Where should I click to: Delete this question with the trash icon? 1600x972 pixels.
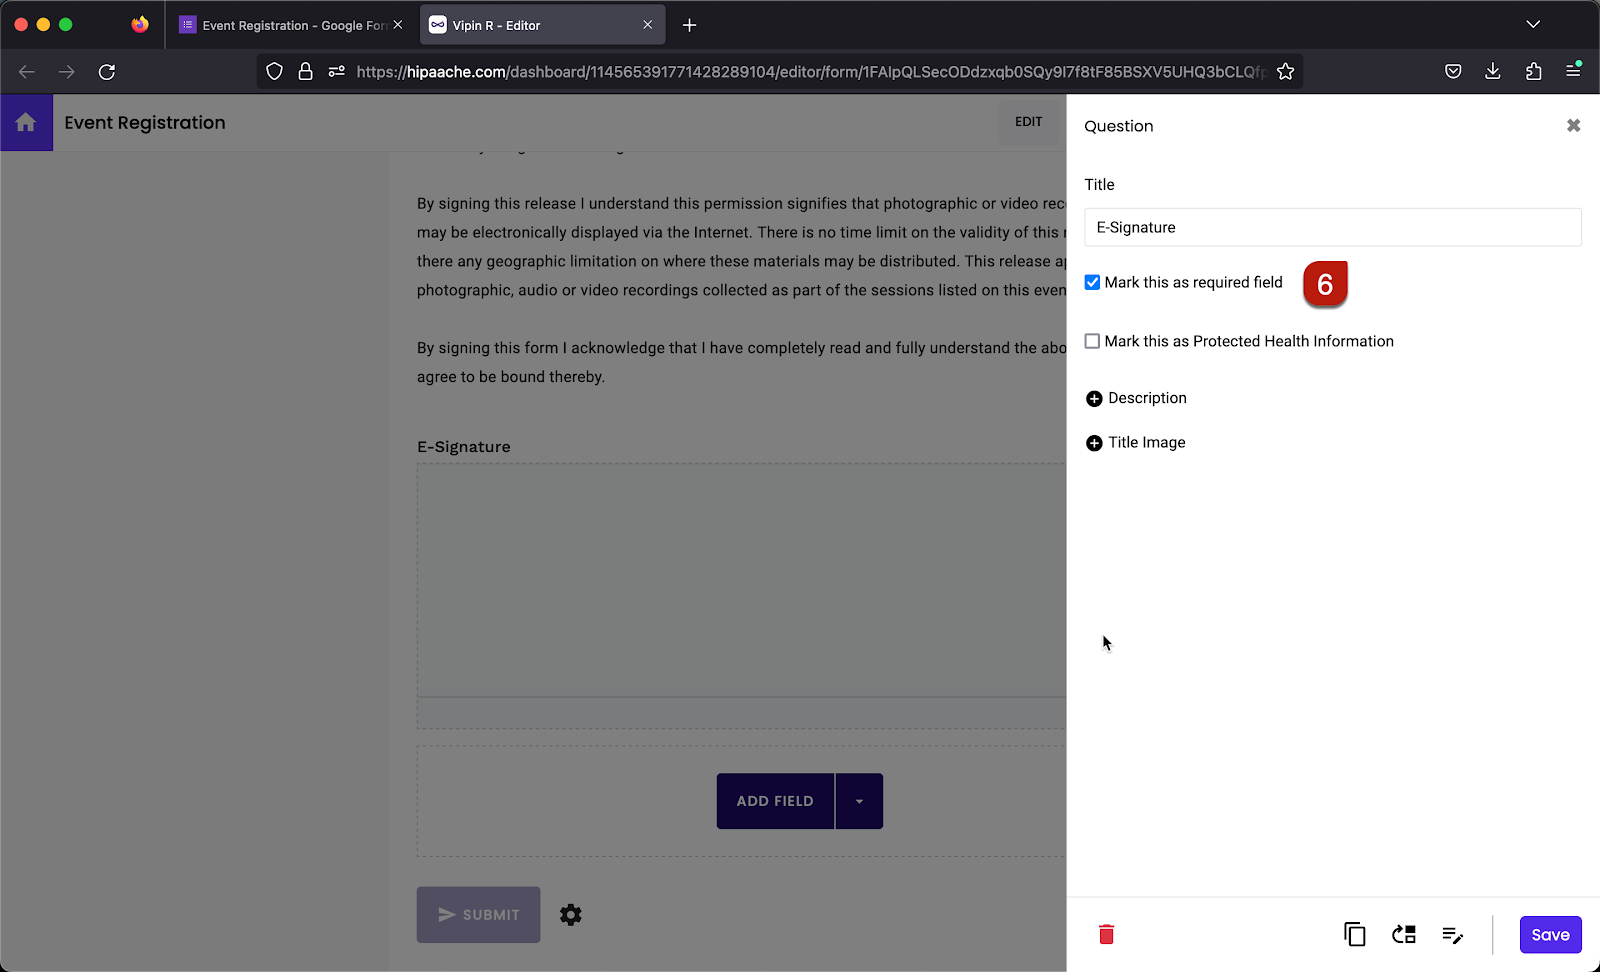[x=1106, y=934]
